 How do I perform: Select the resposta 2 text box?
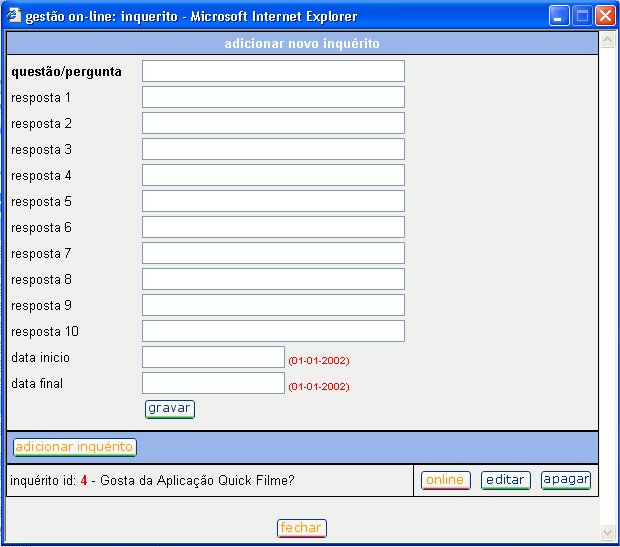click(273, 123)
